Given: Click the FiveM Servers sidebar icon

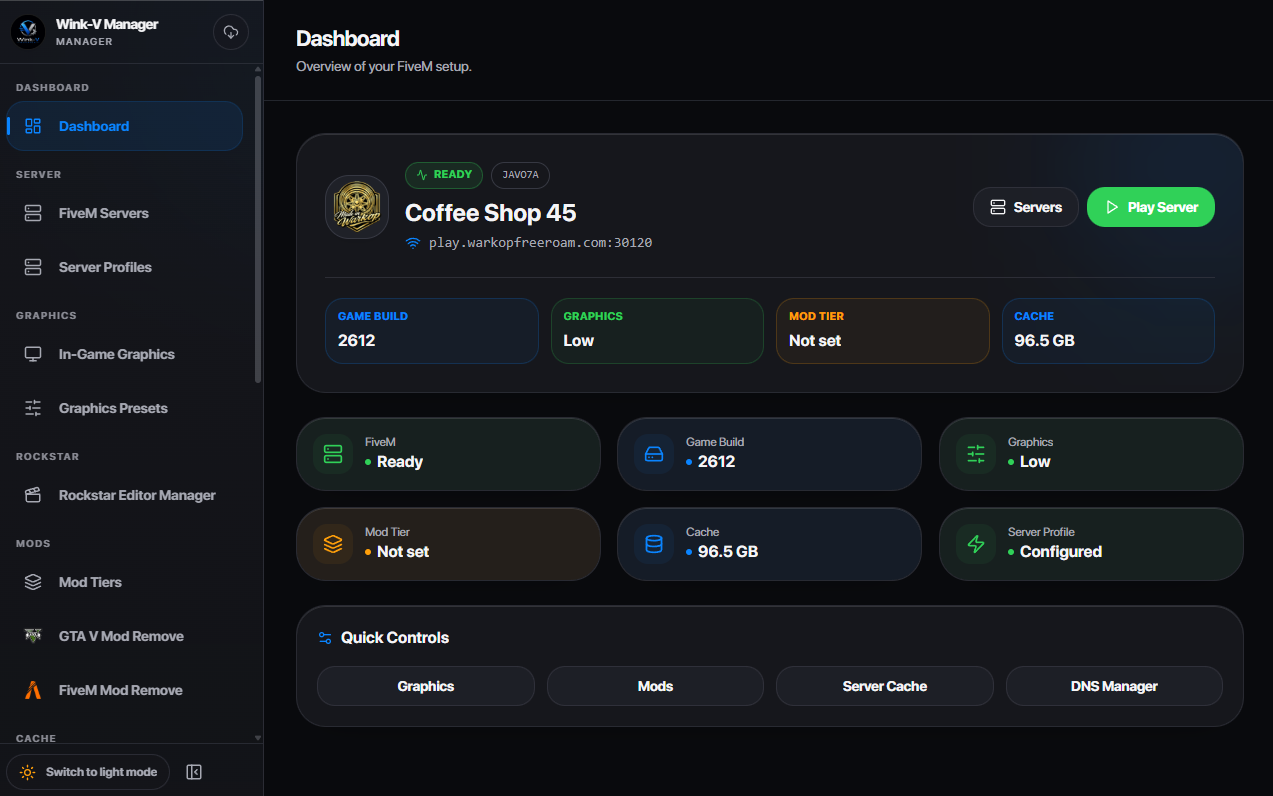Looking at the screenshot, I should (33, 213).
